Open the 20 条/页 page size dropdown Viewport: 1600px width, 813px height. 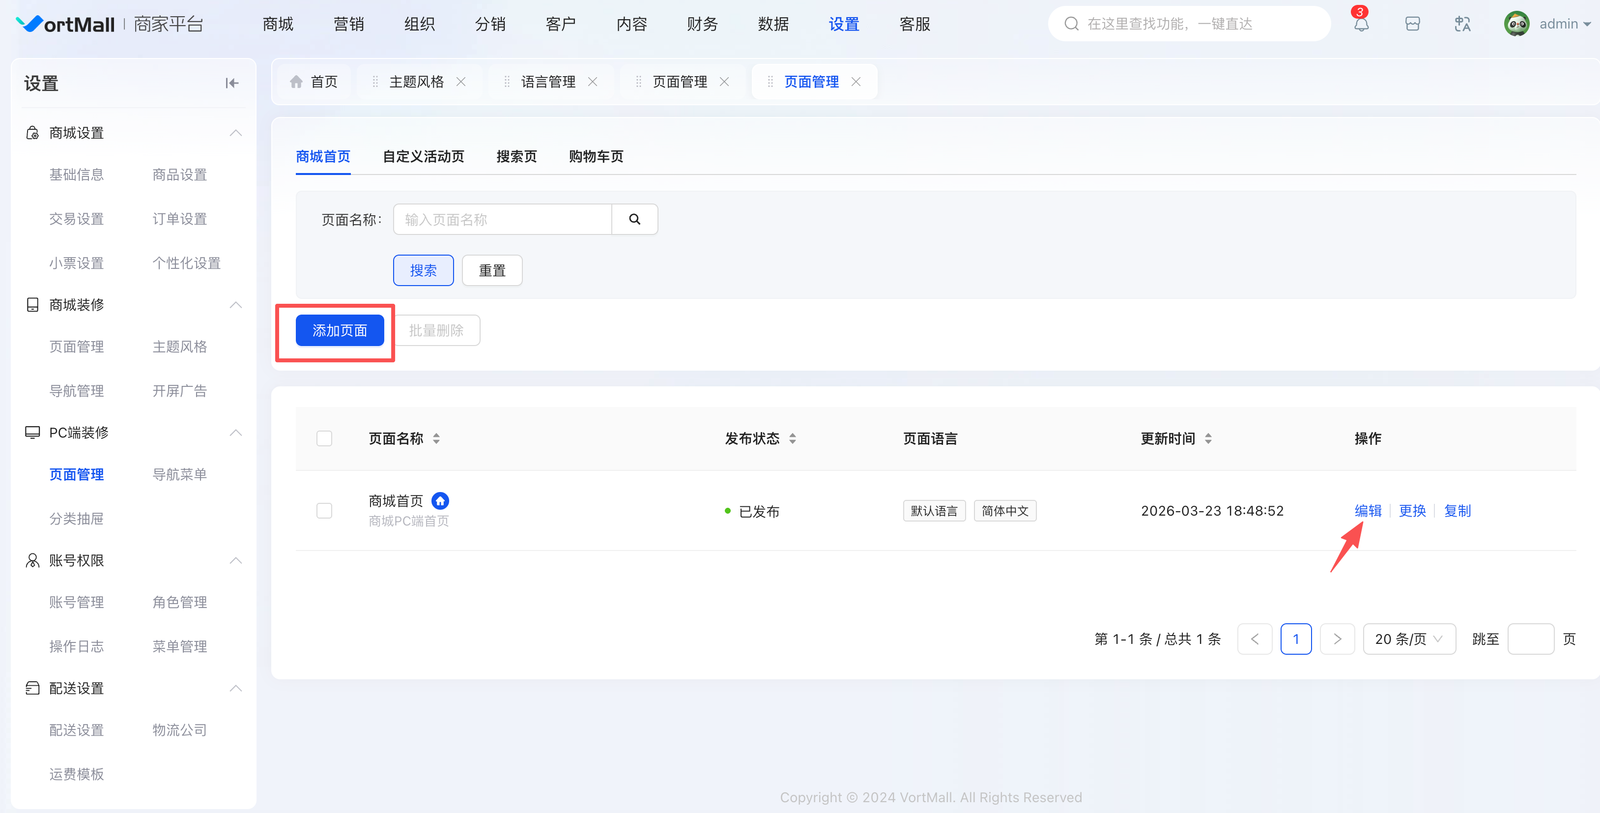[1408, 639]
